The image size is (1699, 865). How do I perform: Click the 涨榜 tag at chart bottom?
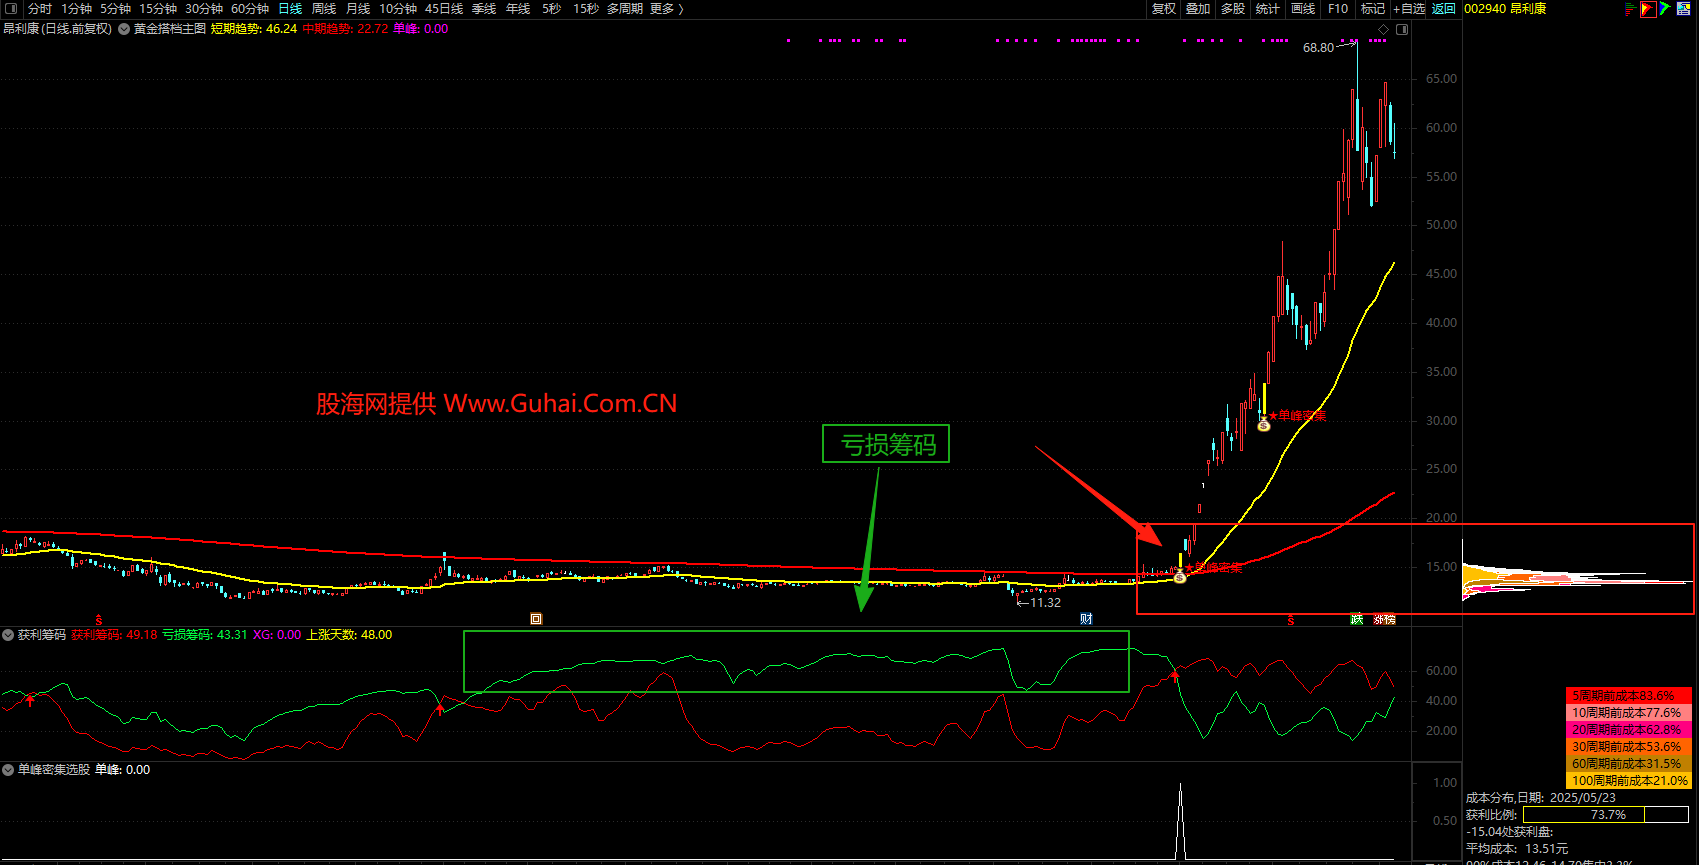pos(1384,619)
